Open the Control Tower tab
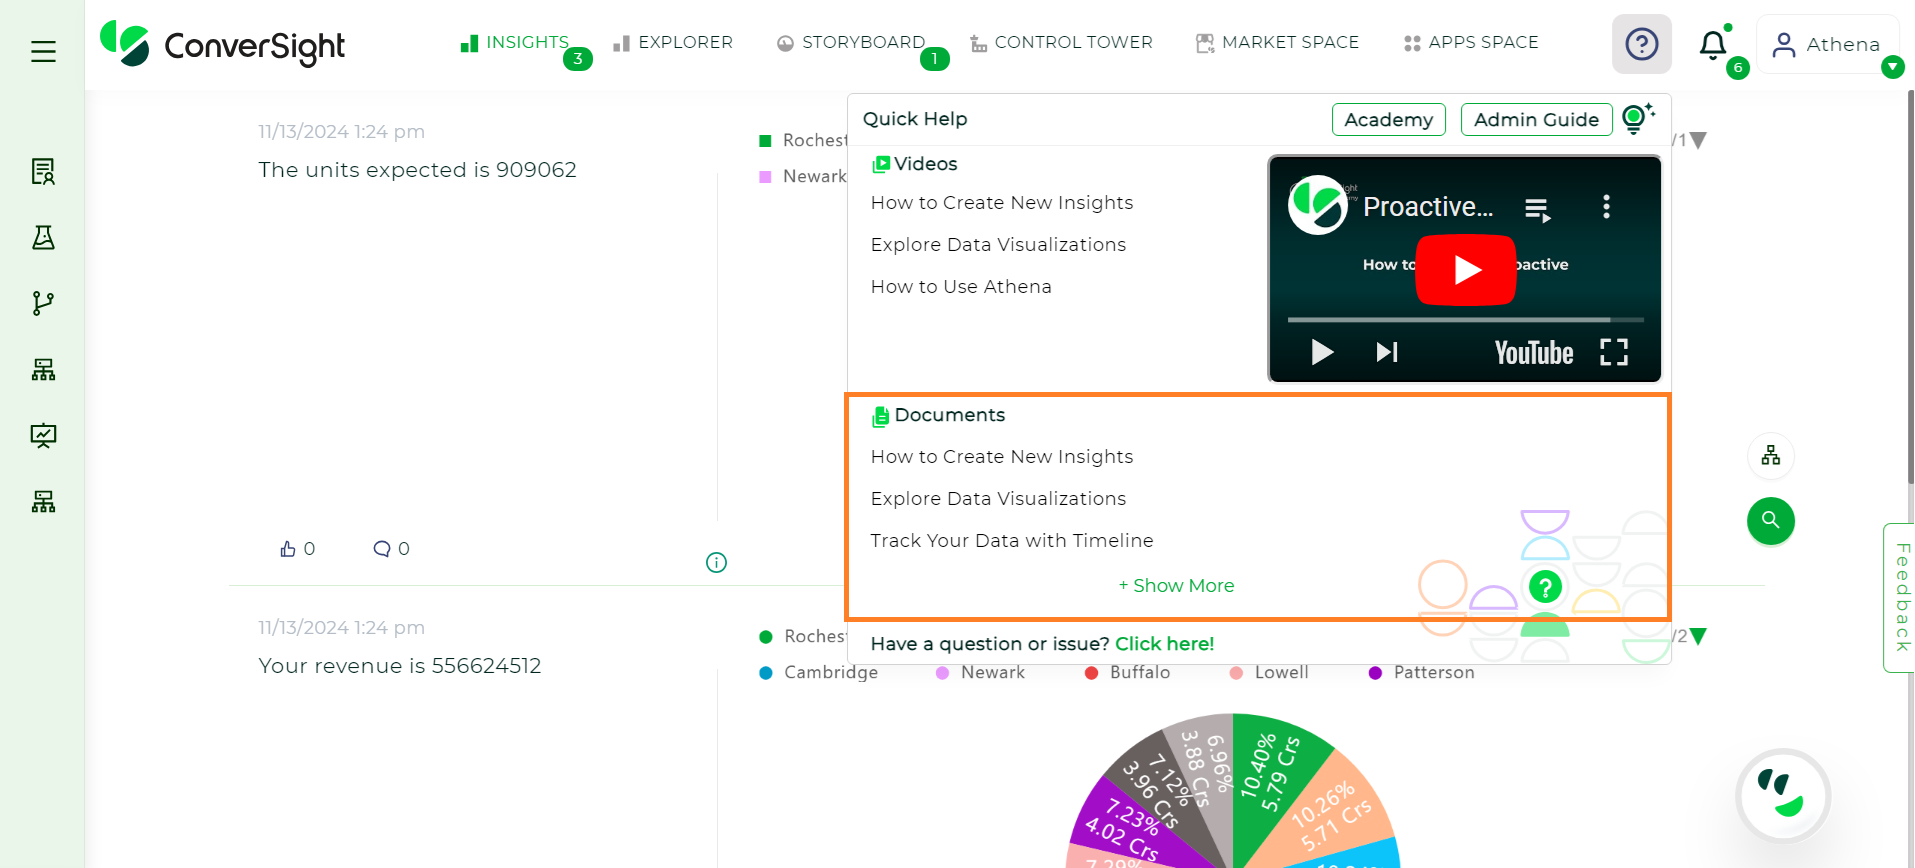This screenshot has width=1915, height=868. click(x=1061, y=43)
